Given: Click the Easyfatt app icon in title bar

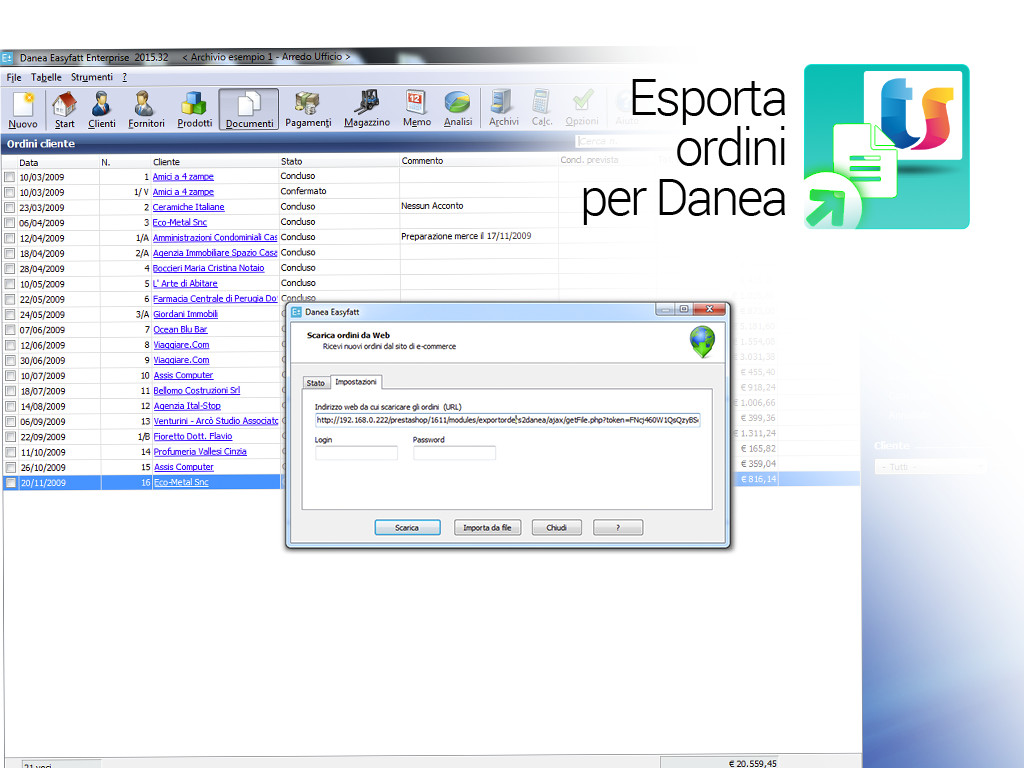Looking at the screenshot, I should pos(7,57).
